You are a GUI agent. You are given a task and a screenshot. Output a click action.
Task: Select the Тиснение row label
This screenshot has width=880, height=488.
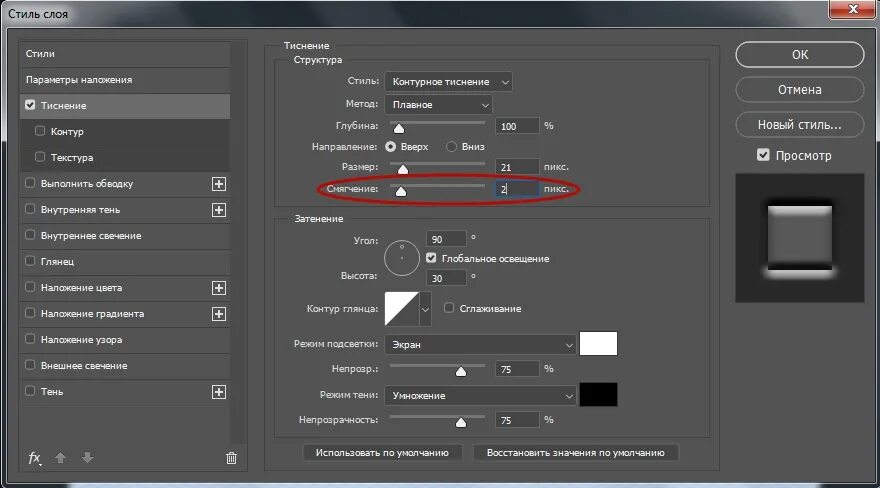(63, 105)
